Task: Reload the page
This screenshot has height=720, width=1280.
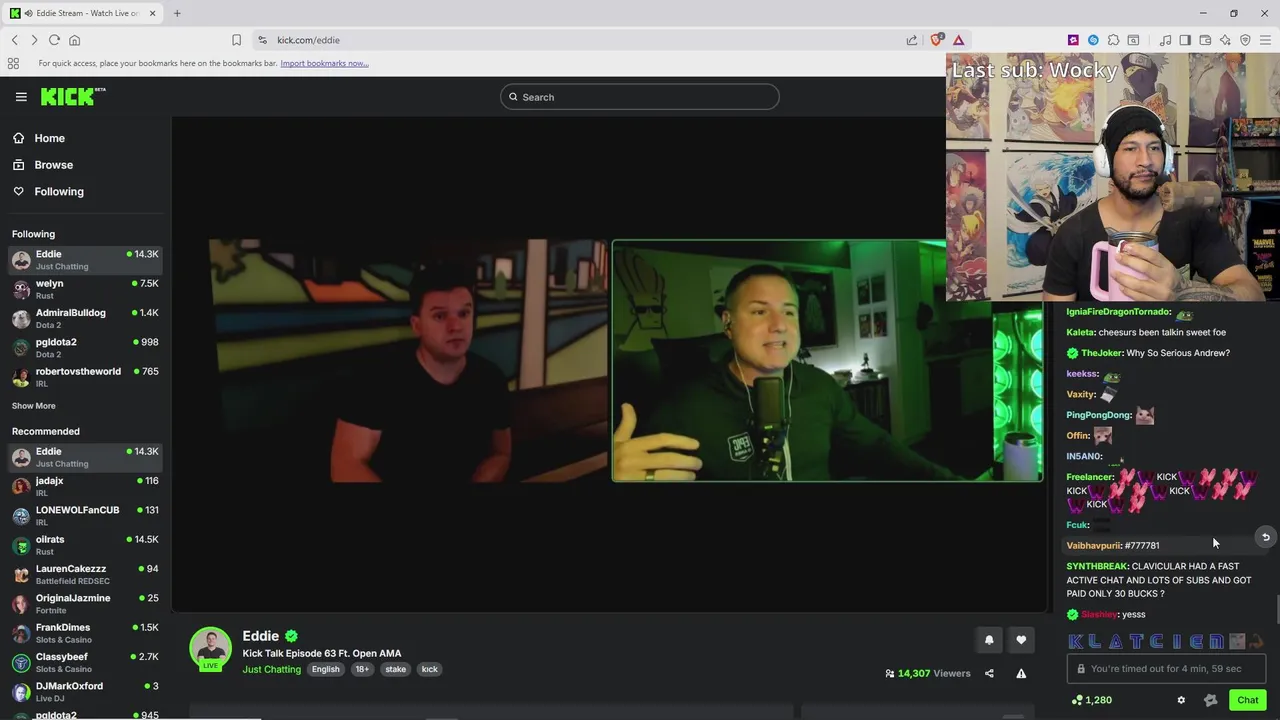Action: click(54, 40)
